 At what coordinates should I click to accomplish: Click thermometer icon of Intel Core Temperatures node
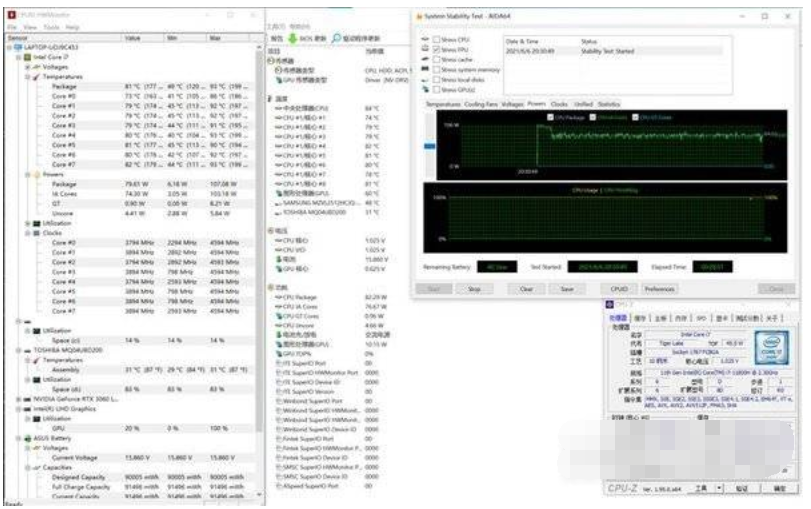[x=36, y=77]
